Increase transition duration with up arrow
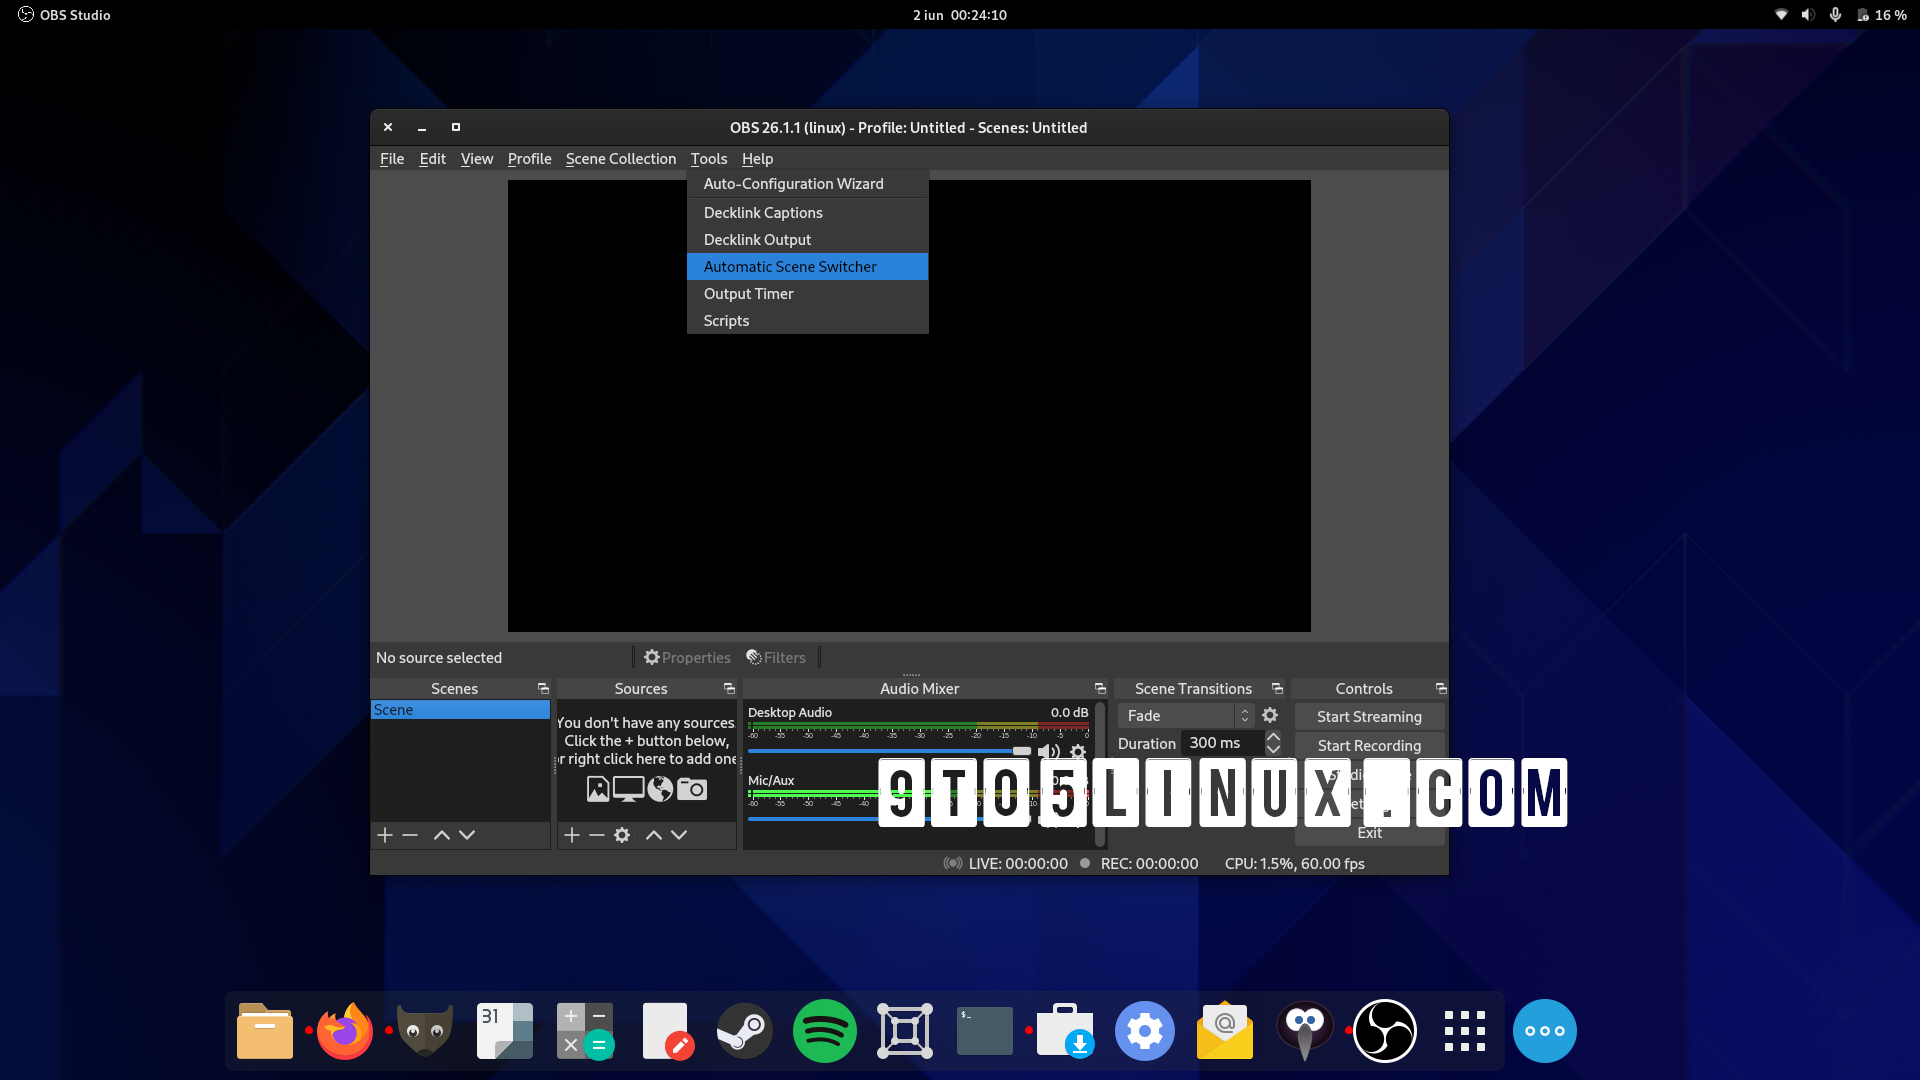1920x1080 pixels. pyautogui.click(x=1273, y=737)
